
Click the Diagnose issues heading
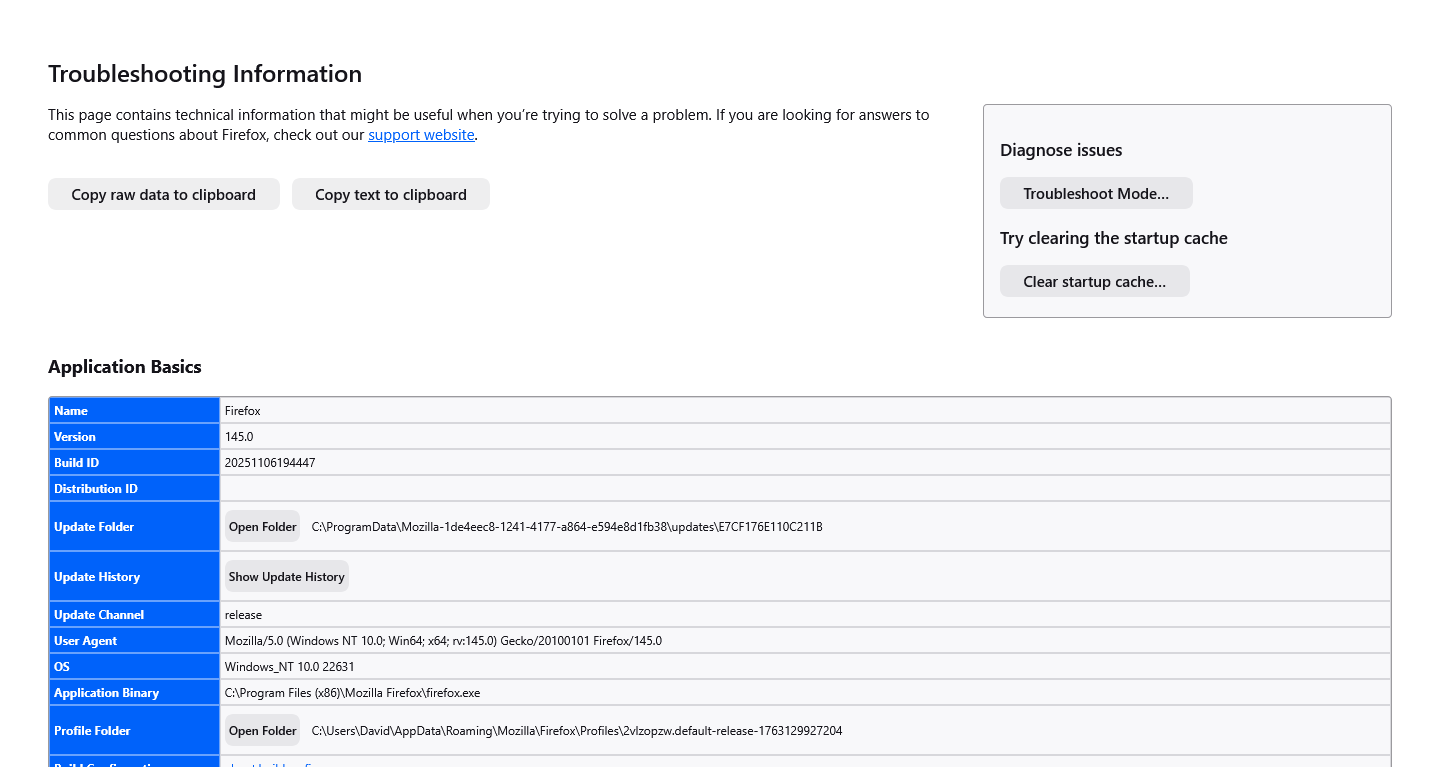(x=1061, y=151)
